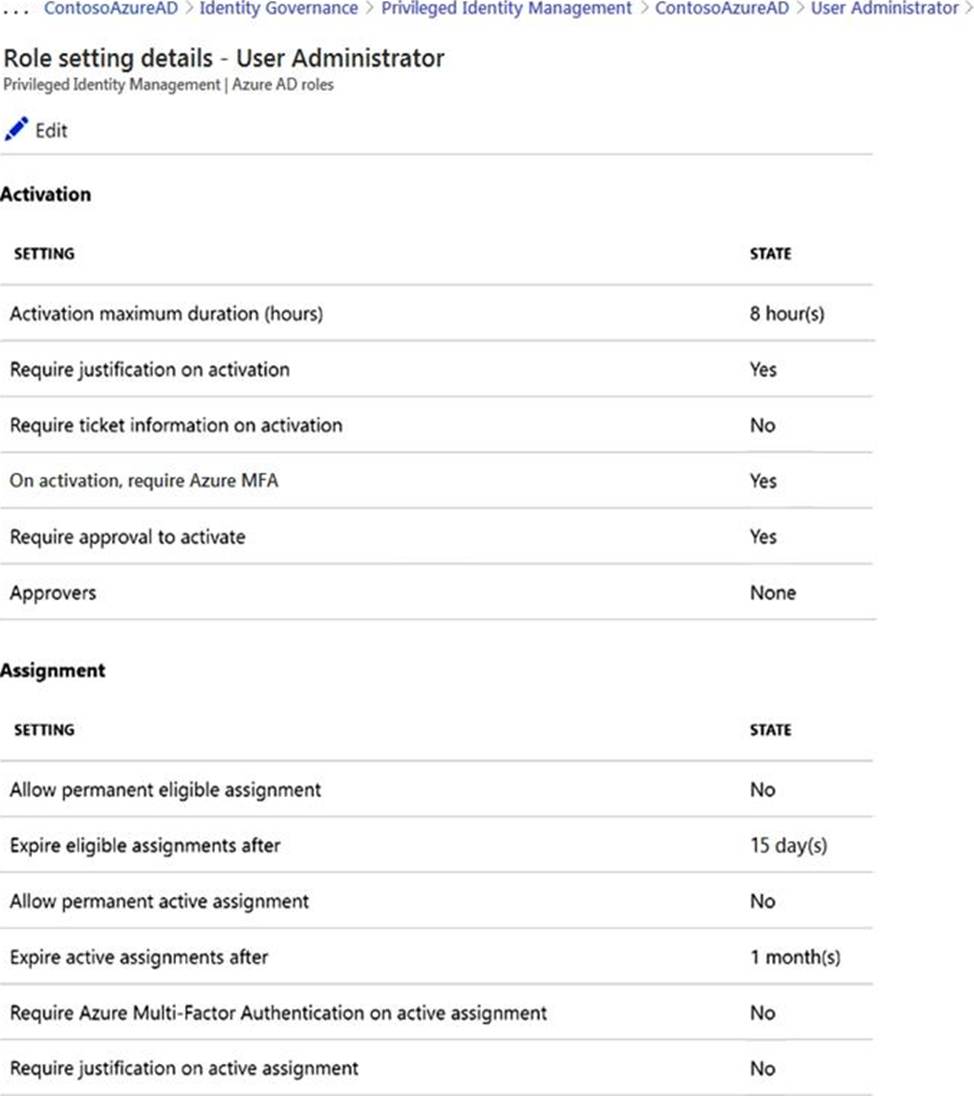
Task: Select the Activation maximum duration row
Action: tap(166, 314)
